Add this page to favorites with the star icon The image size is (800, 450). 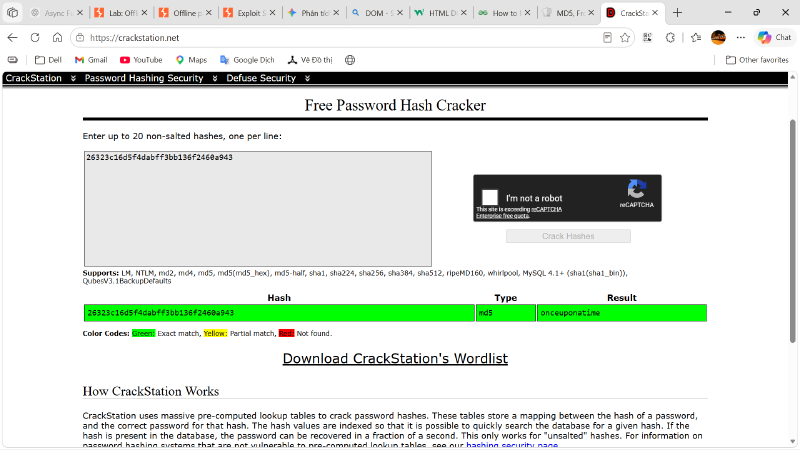[624, 37]
